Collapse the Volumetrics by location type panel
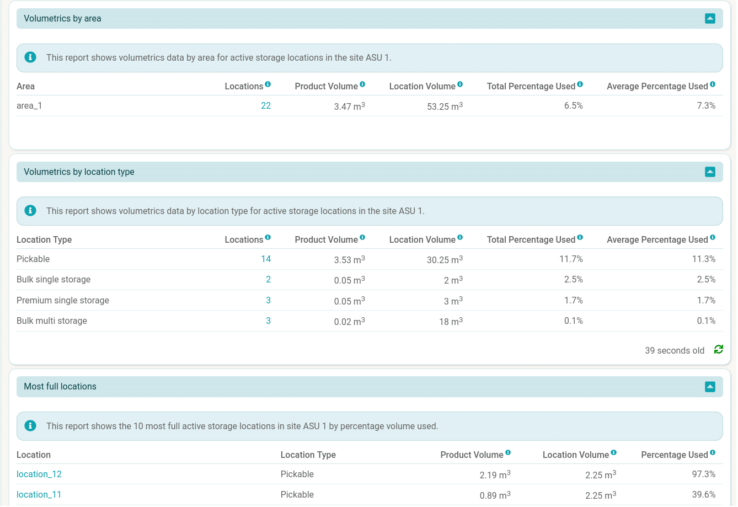 click(710, 172)
